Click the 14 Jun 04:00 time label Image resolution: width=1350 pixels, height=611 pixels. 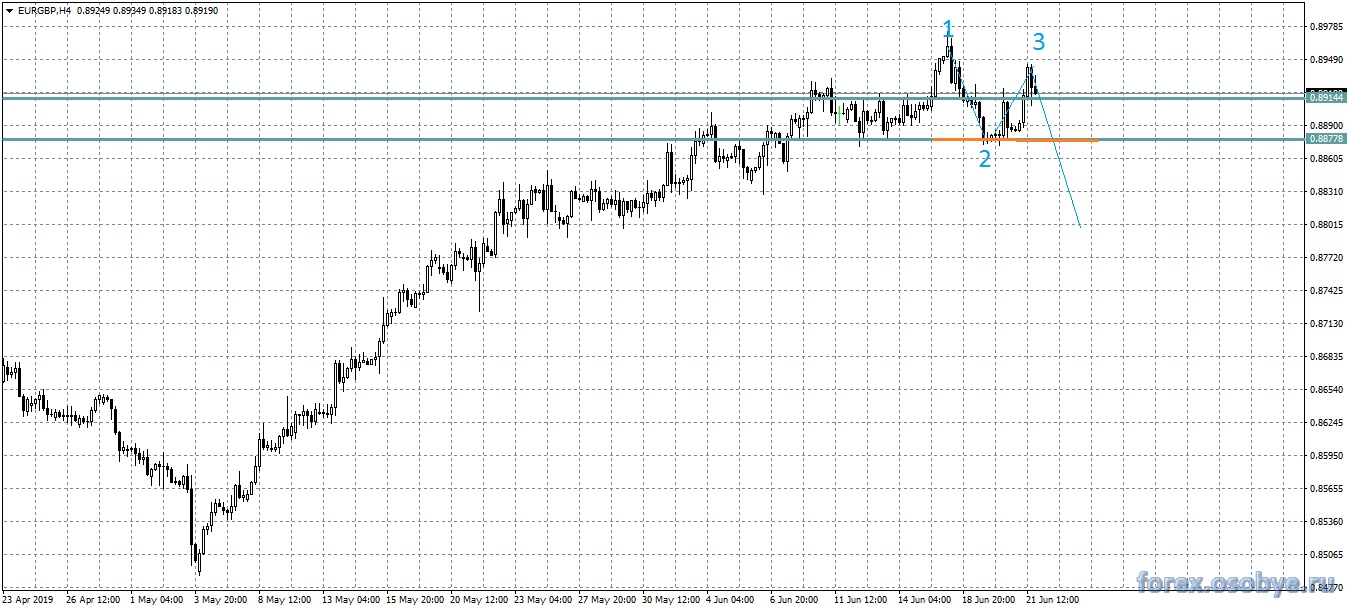[925, 601]
